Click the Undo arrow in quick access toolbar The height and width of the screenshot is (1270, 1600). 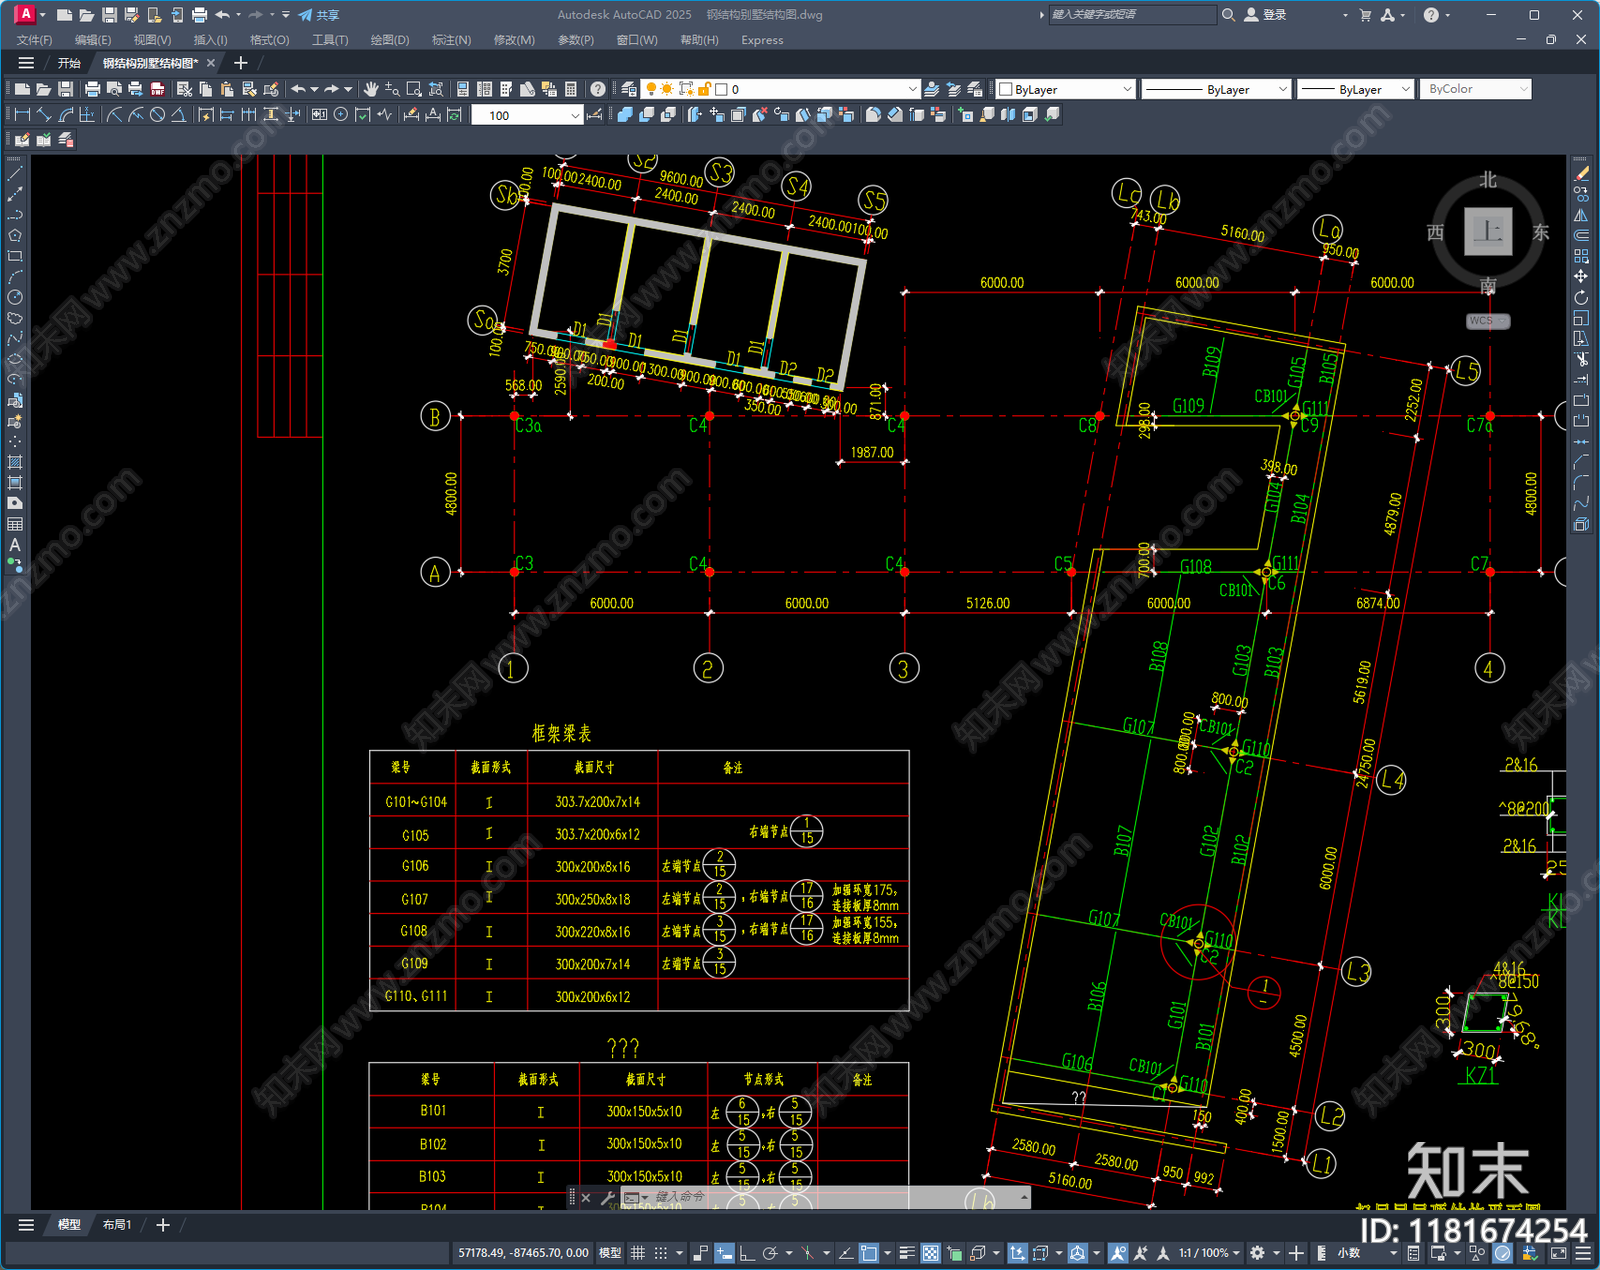pyautogui.click(x=222, y=15)
